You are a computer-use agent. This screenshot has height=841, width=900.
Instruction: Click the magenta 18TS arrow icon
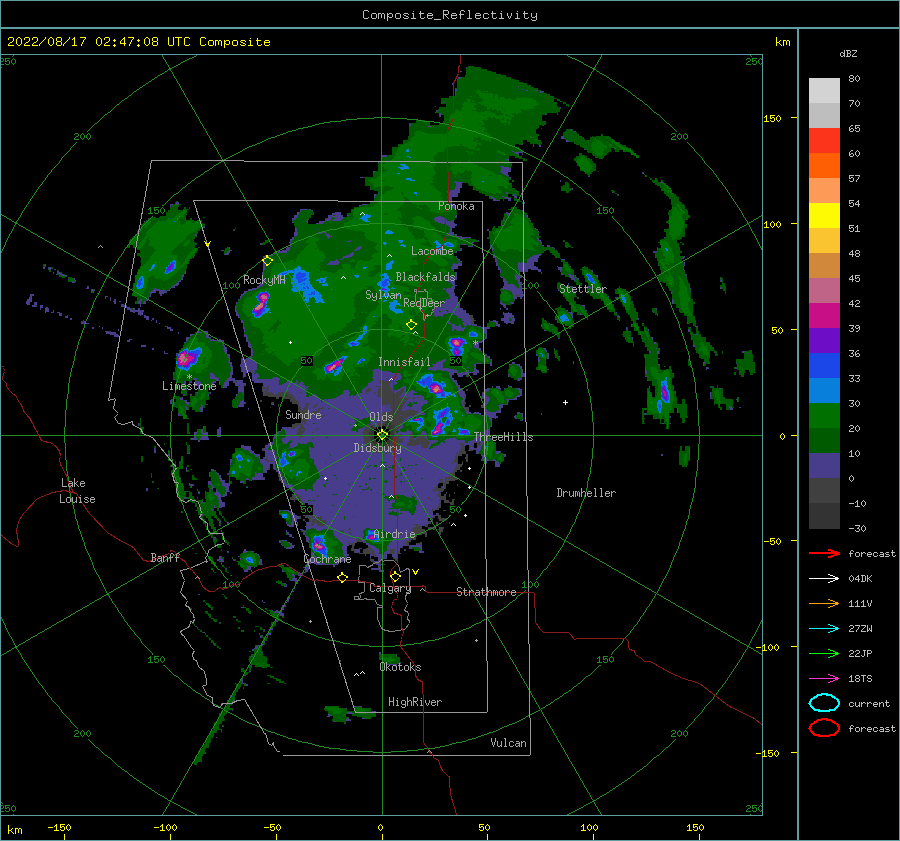click(x=824, y=679)
